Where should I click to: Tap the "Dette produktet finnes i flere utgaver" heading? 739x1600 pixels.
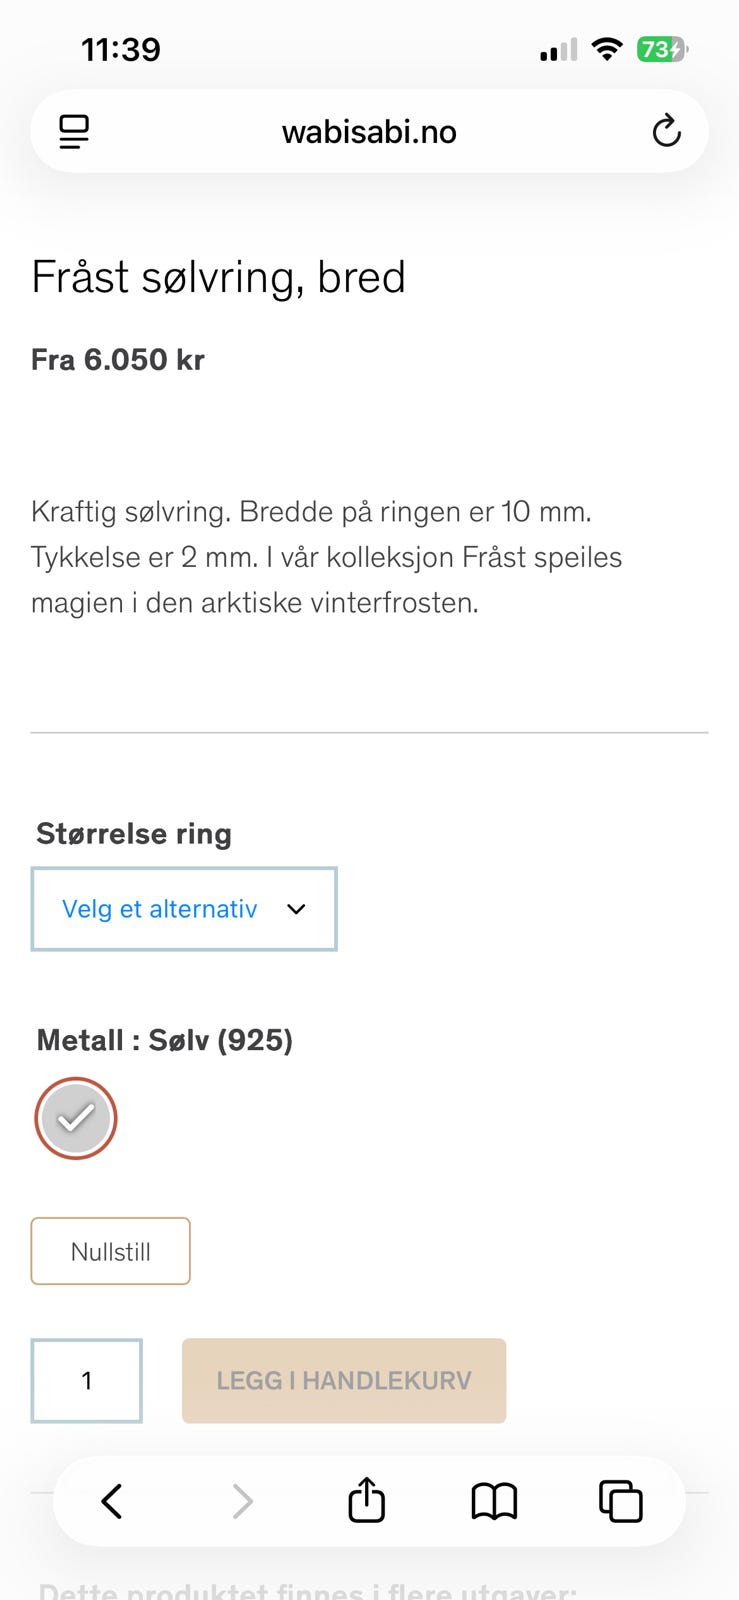(x=305, y=1590)
